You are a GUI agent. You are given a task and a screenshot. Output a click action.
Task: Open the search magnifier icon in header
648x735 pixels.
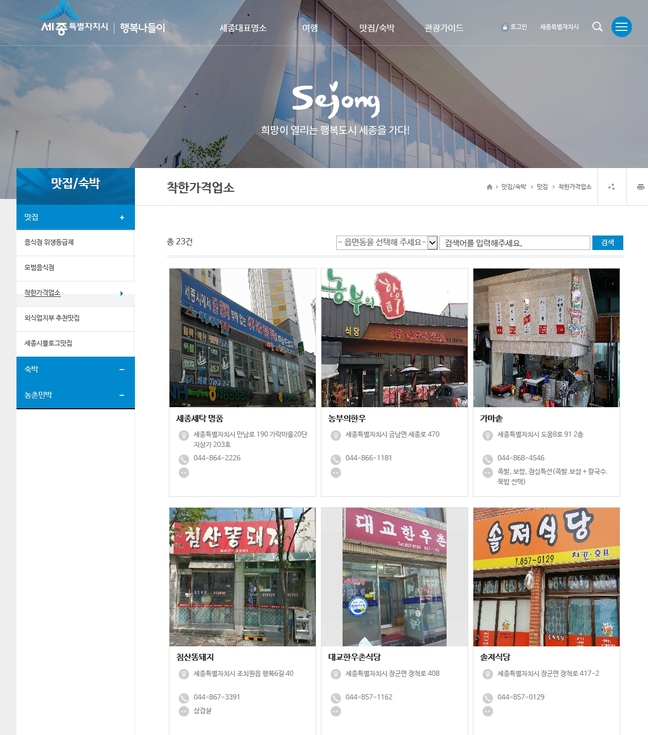[x=597, y=27]
